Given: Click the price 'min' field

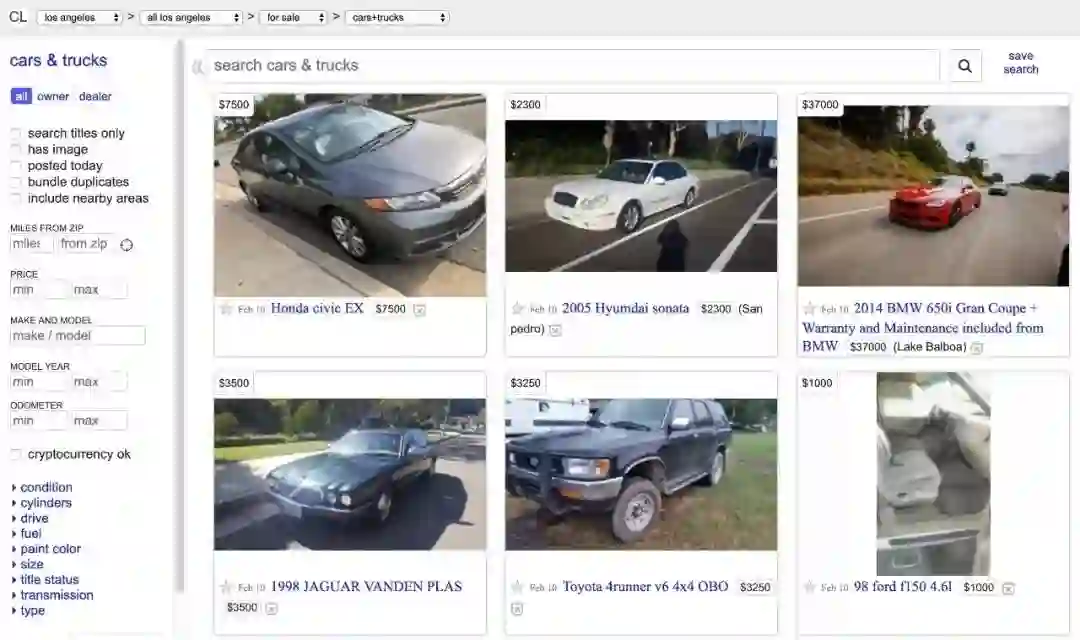Looking at the screenshot, I should [x=39, y=290].
